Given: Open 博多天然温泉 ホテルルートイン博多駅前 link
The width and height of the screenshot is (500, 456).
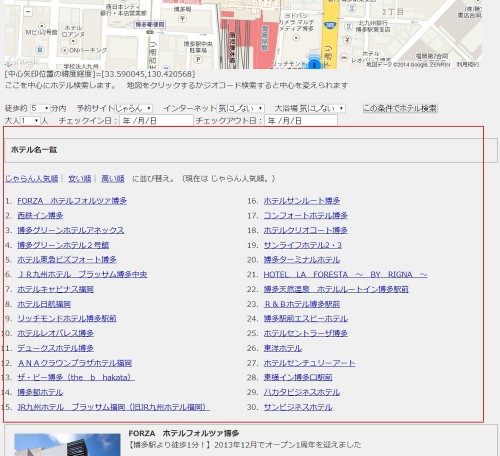Looking at the screenshot, I should [336, 289].
